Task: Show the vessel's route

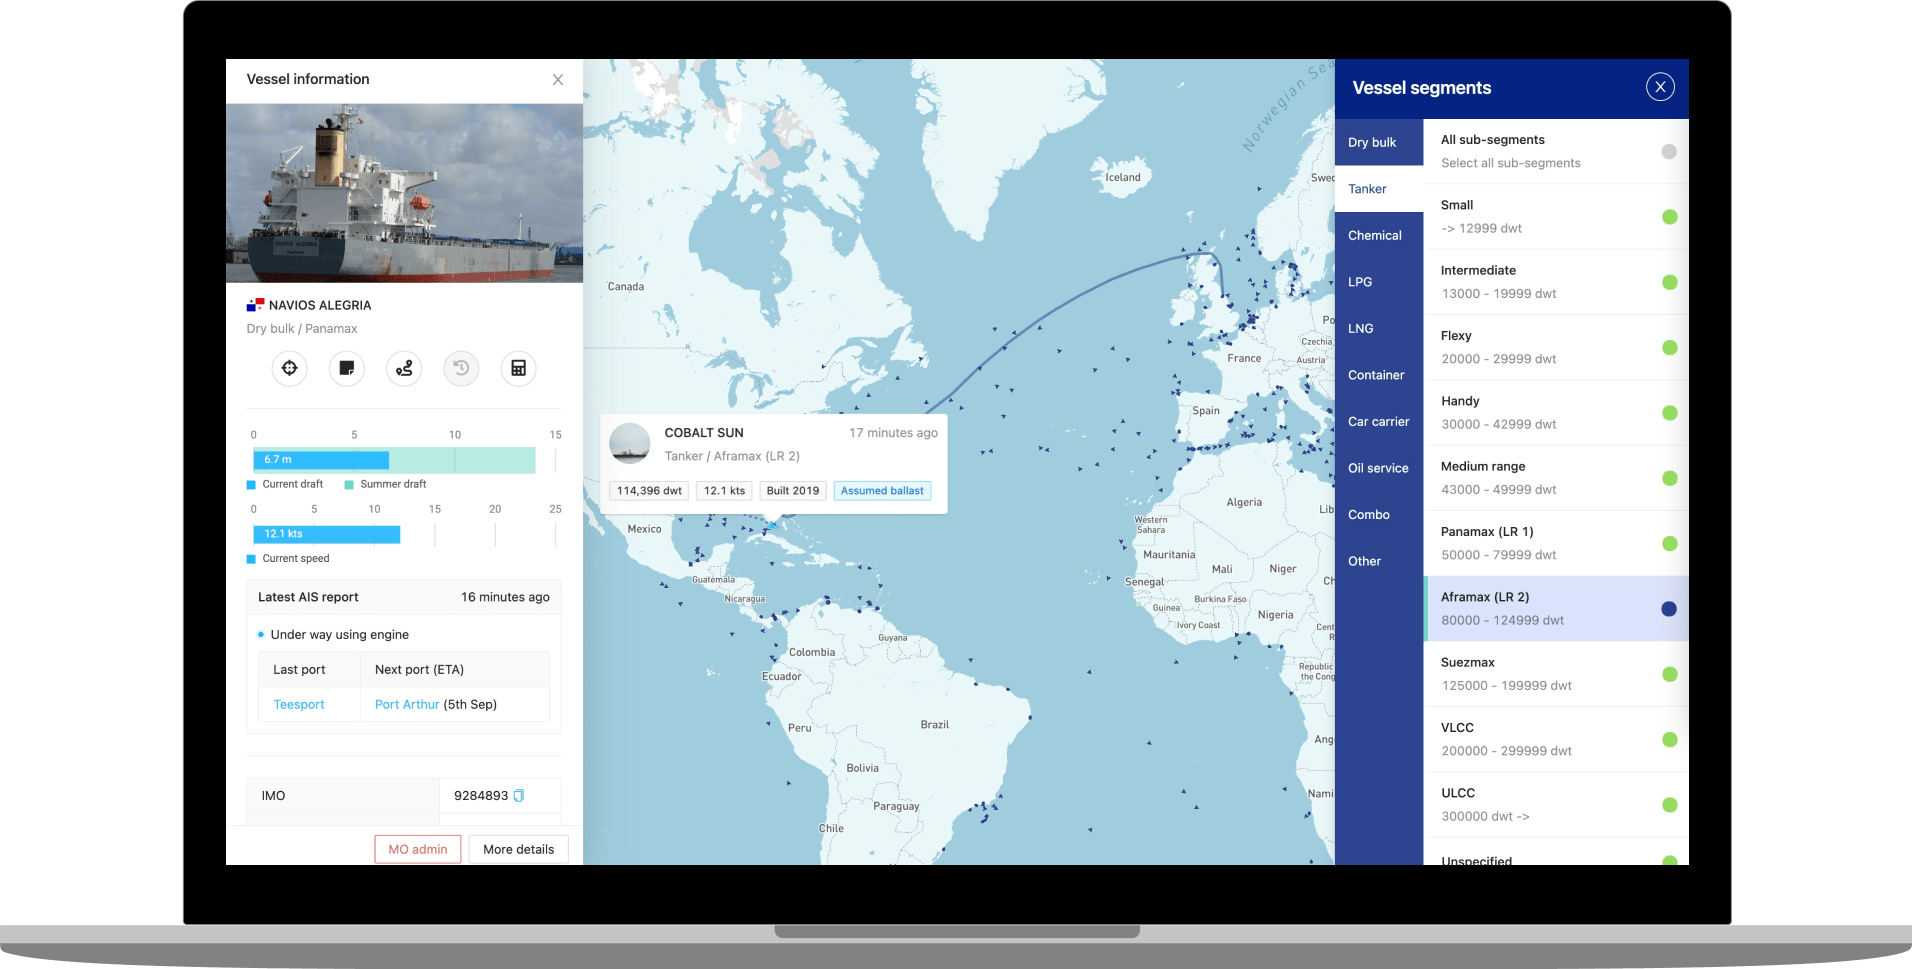Action: point(403,368)
